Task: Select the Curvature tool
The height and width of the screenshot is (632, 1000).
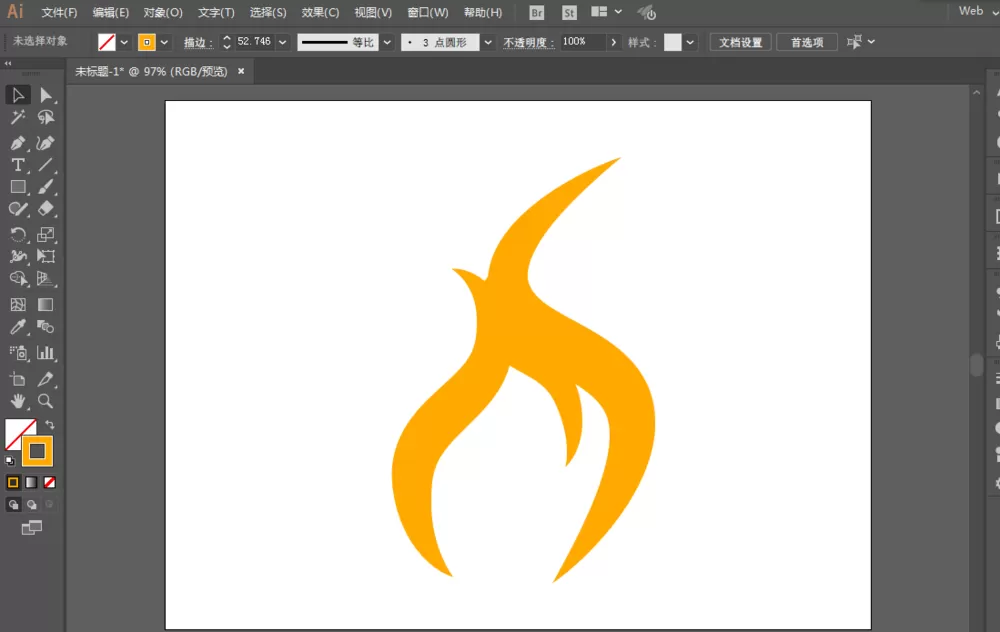Action: [x=45, y=143]
